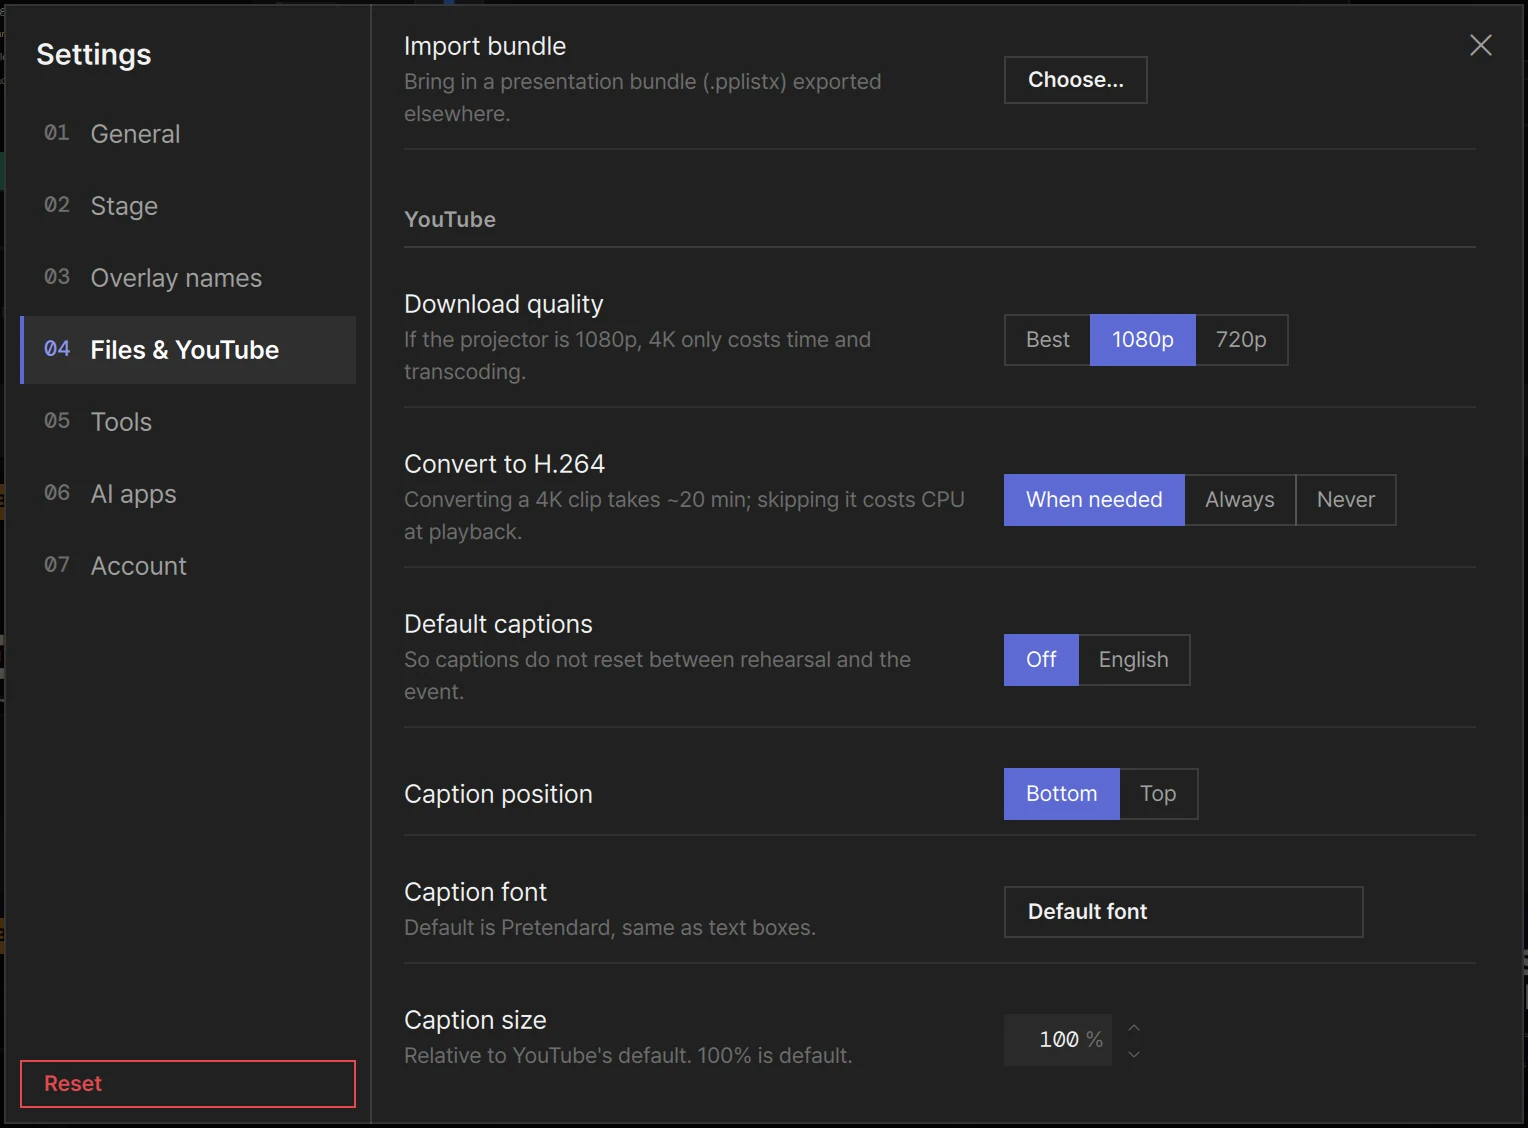
Task: Turn default captions Off
Action: pyautogui.click(x=1041, y=660)
